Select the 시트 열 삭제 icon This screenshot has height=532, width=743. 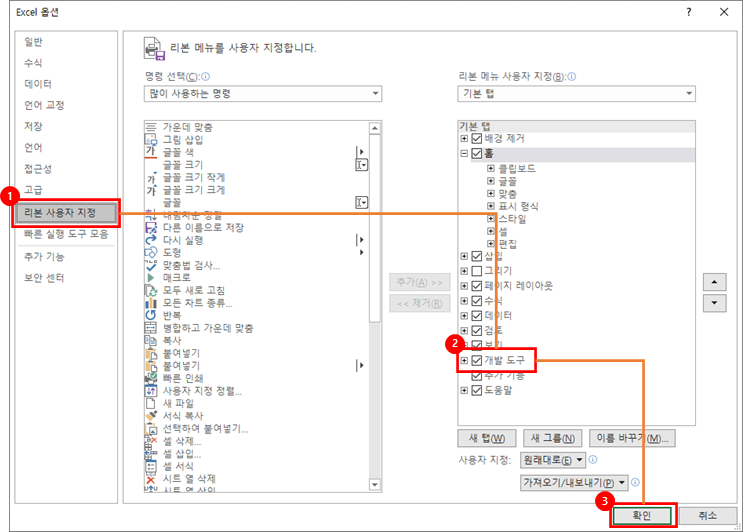pyautogui.click(x=151, y=479)
